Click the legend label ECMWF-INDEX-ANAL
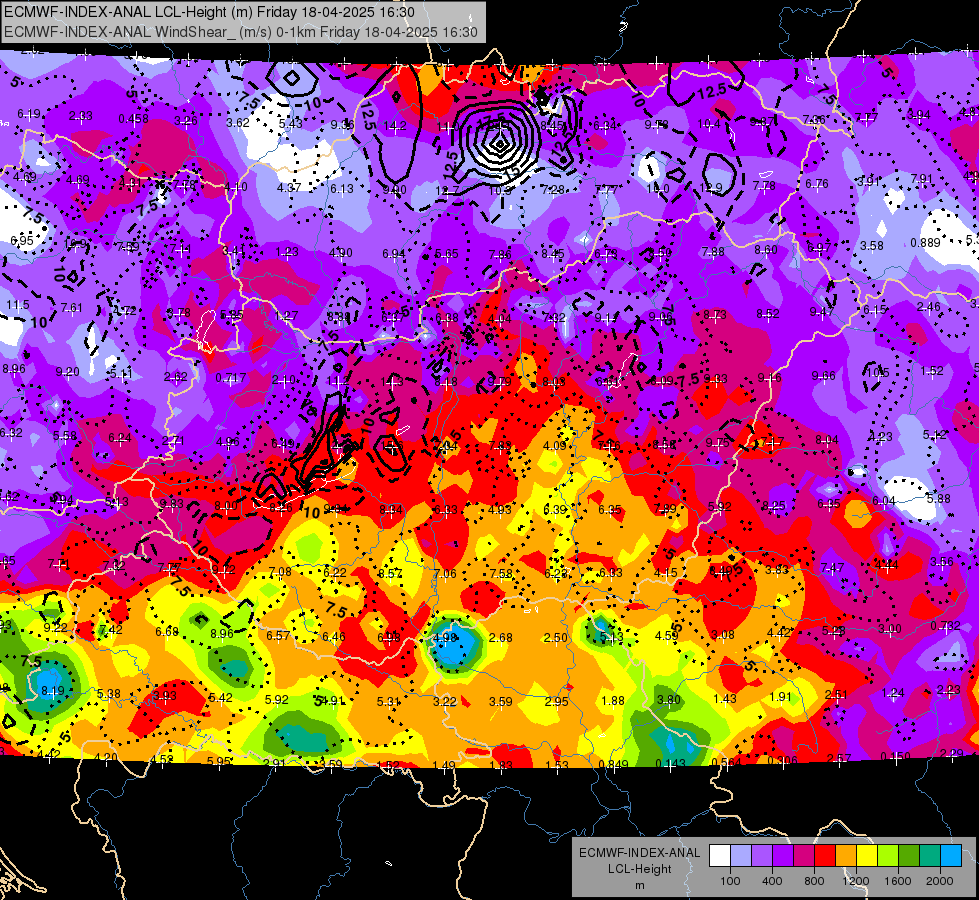Viewport: 979px width, 900px height. coord(639,853)
